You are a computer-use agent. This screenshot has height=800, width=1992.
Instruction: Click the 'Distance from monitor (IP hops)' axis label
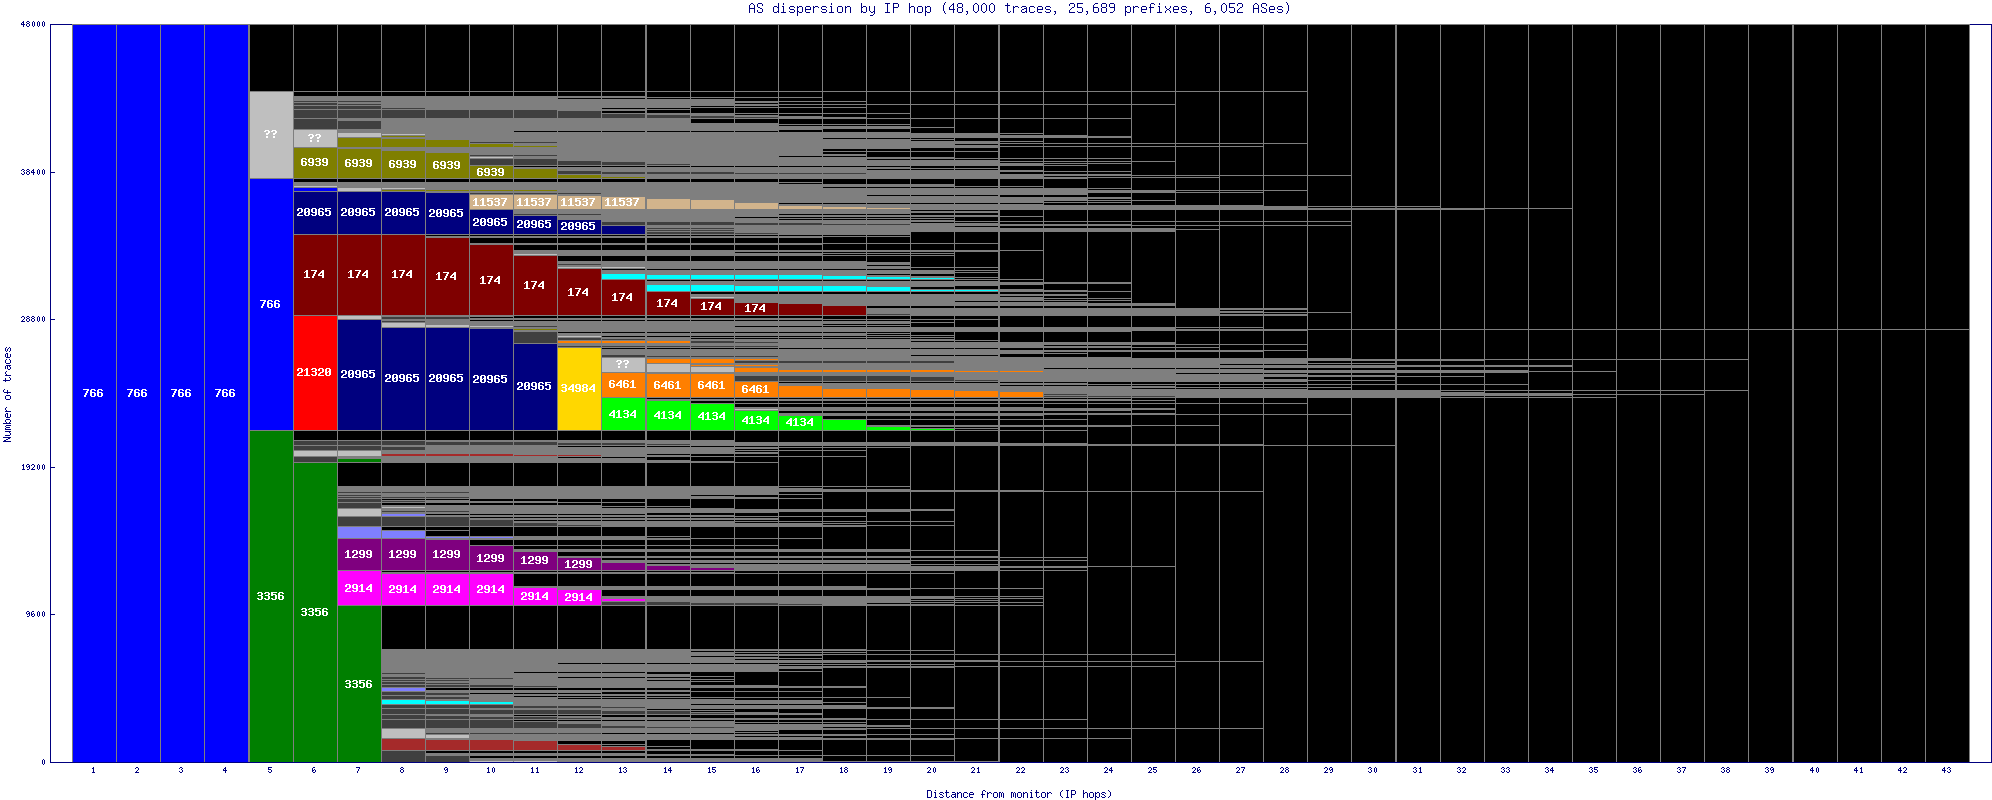tap(1019, 794)
